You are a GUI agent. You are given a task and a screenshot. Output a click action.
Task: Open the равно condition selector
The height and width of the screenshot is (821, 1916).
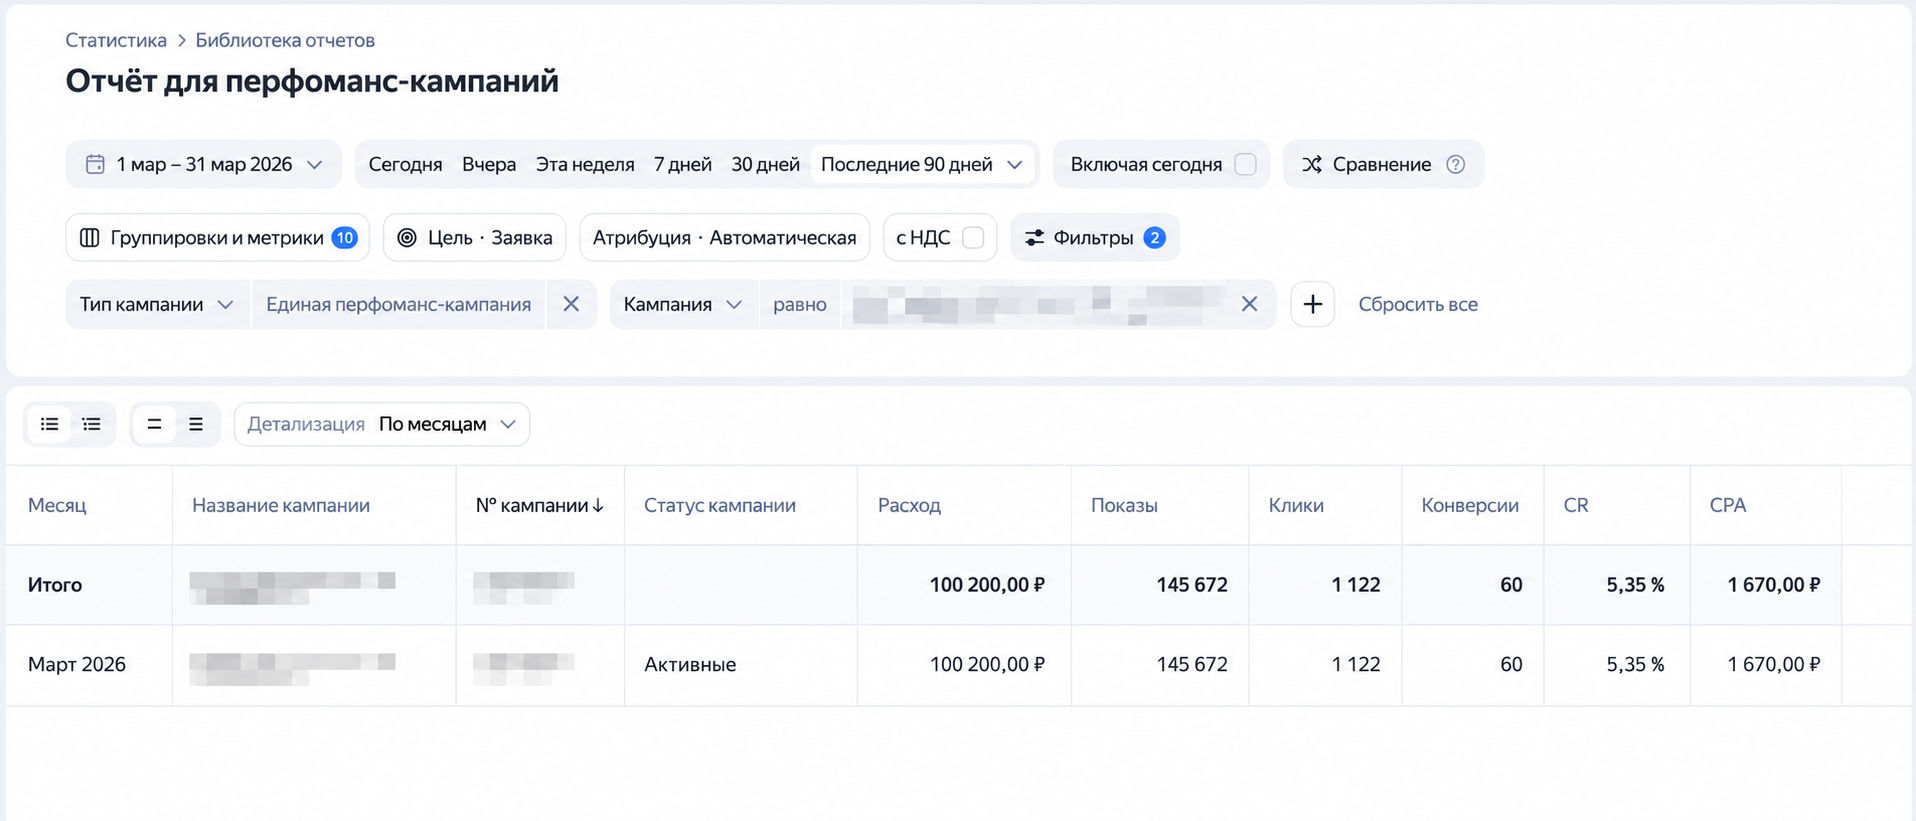point(800,304)
